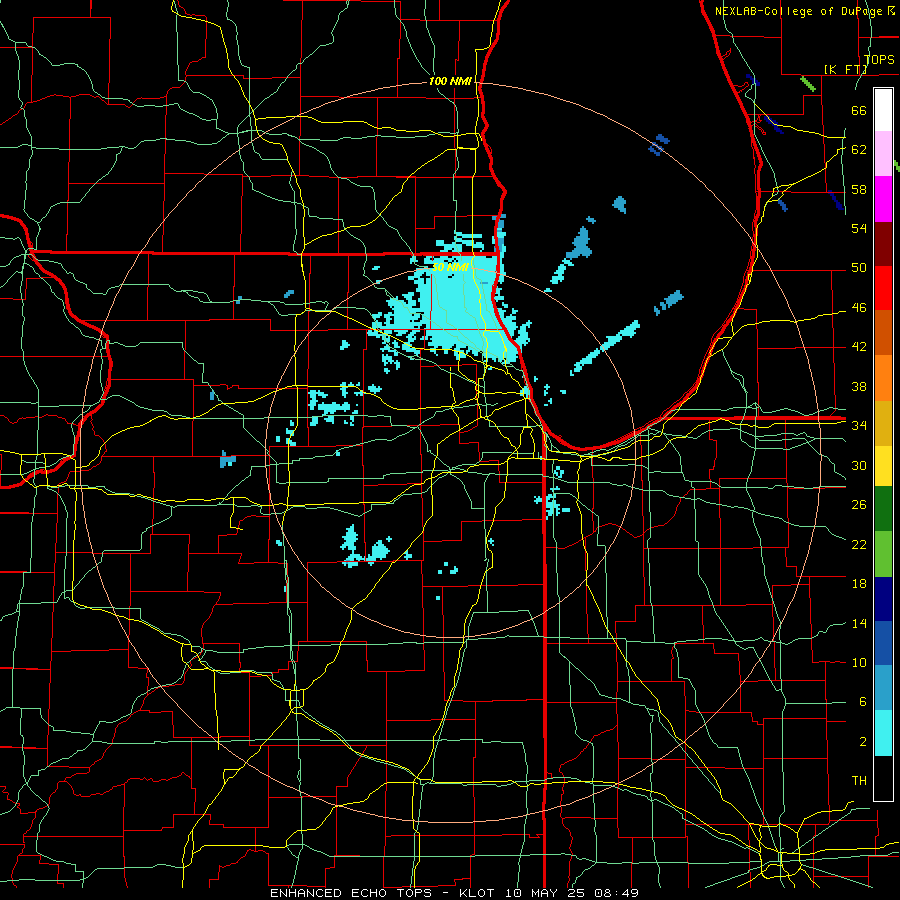This screenshot has width=900, height=900.
Task: Select the '100 NMI' range ring label
Action: tap(450, 82)
